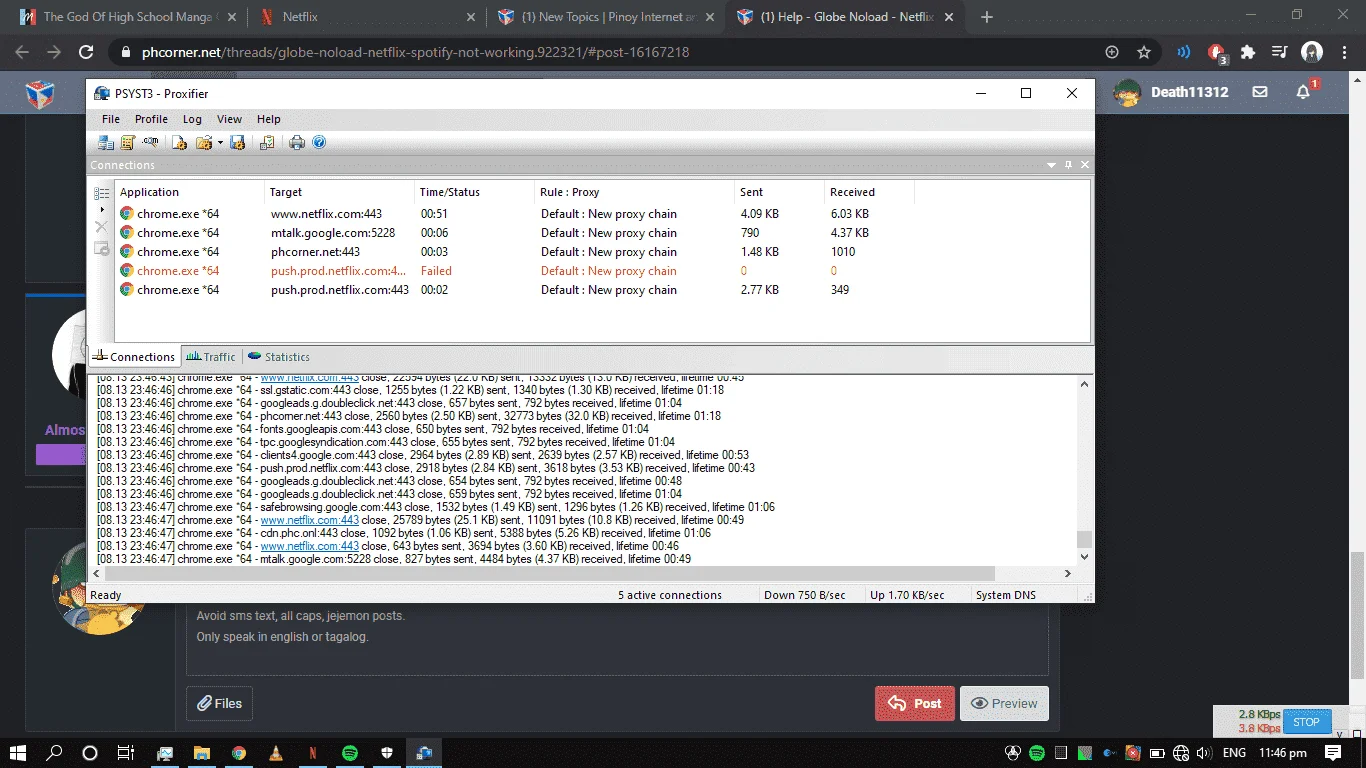Open the Help menu in Proxifier
Viewport: 1366px width, 768px height.
(x=269, y=119)
